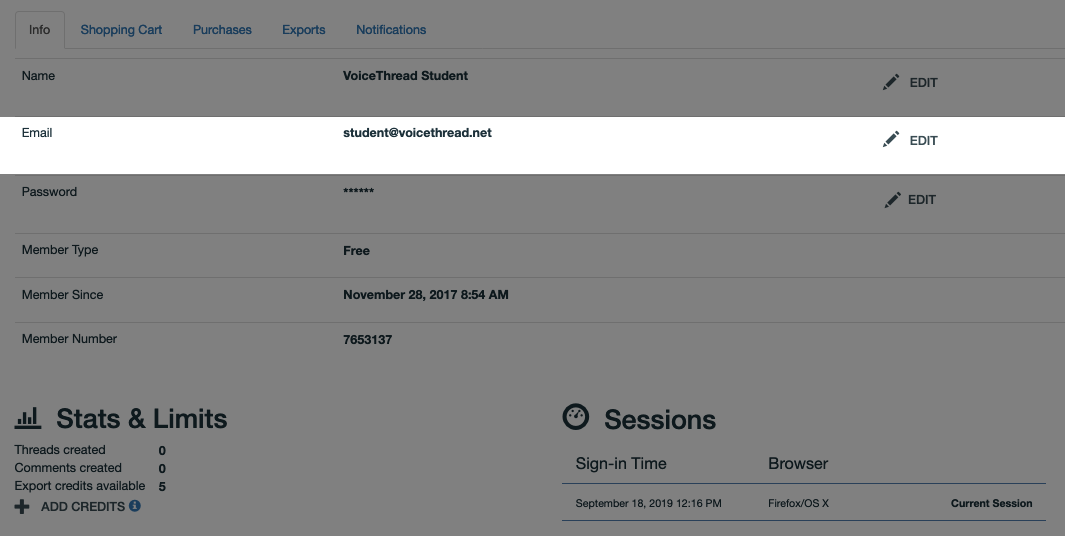Click the pencil icon in Email row
The width and height of the screenshot is (1065, 536).
(890, 139)
